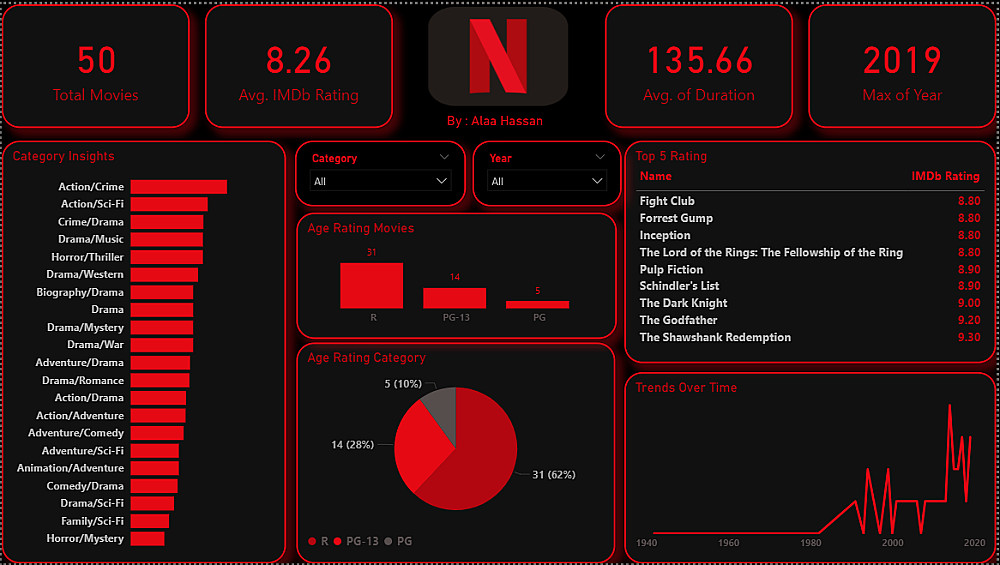Click the 2000 axis label on trend chart

point(892,543)
